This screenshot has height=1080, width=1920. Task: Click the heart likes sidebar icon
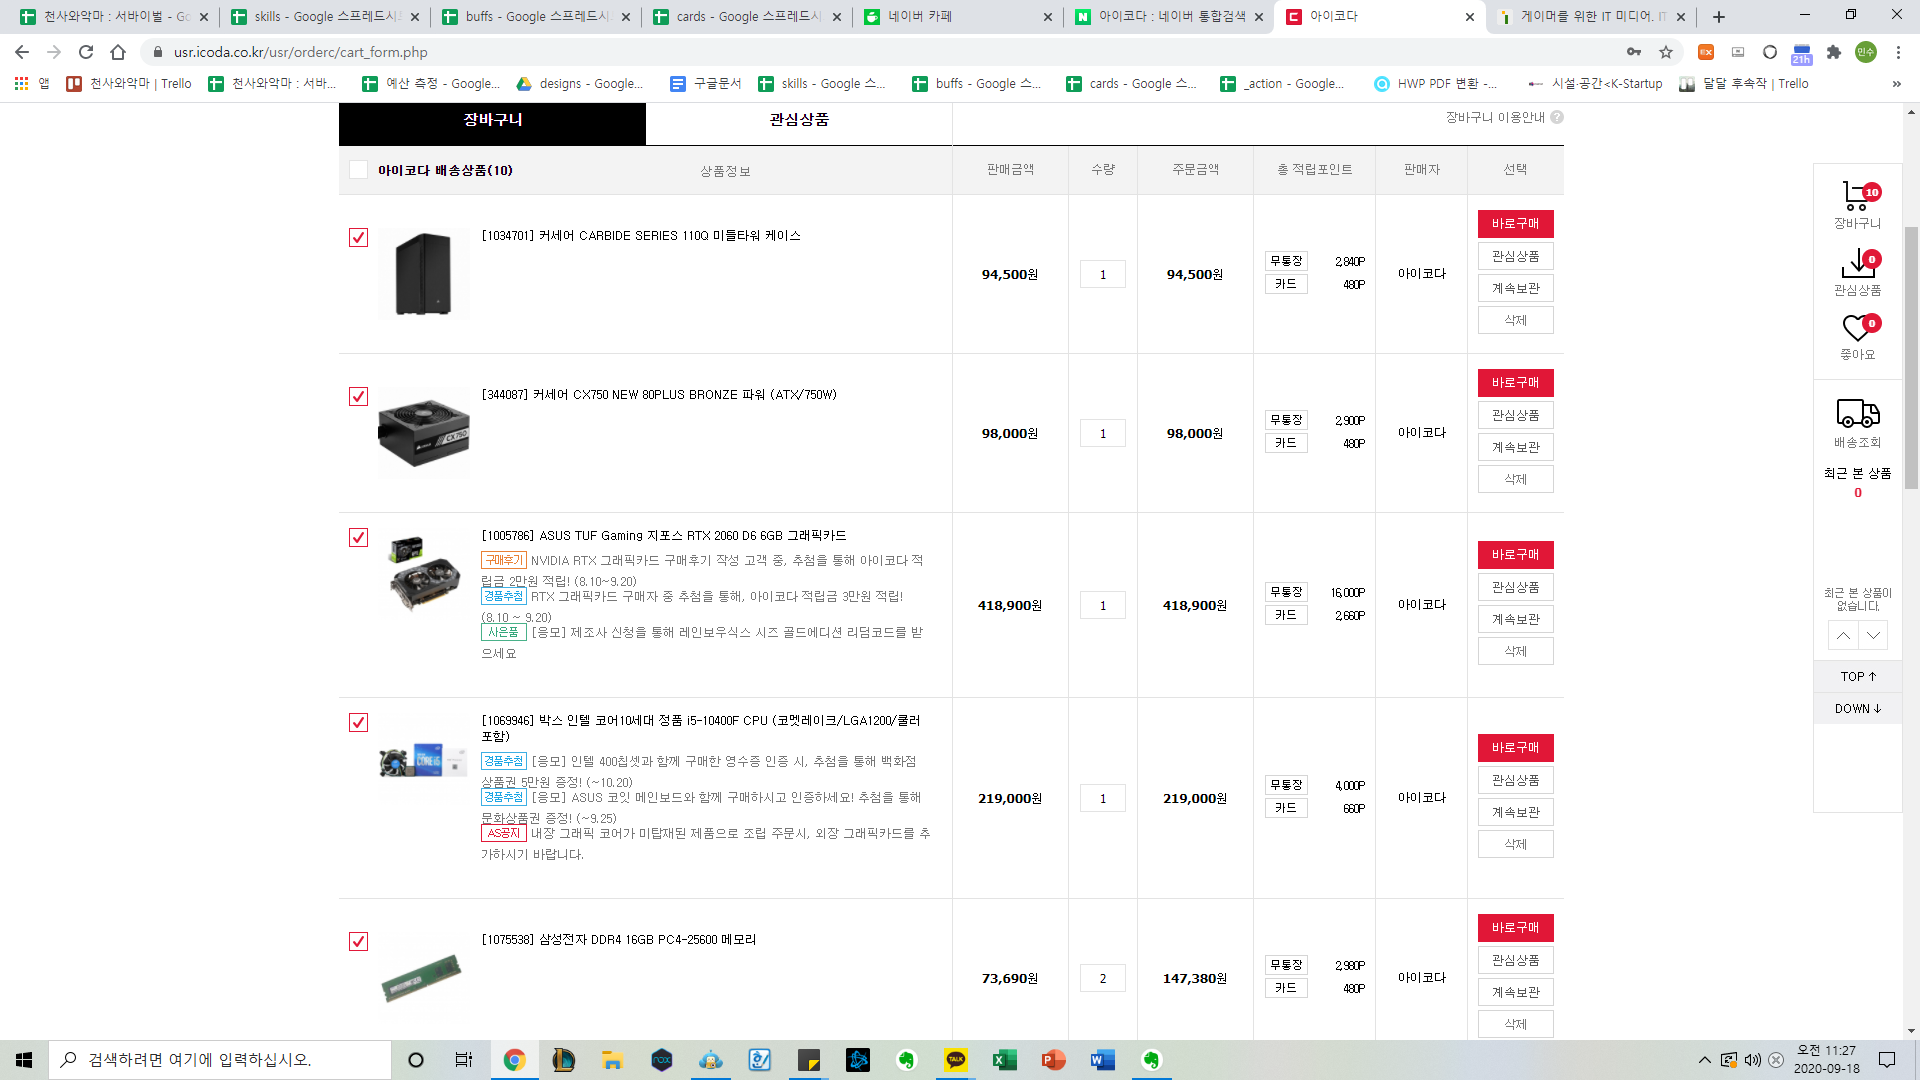pos(1858,328)
